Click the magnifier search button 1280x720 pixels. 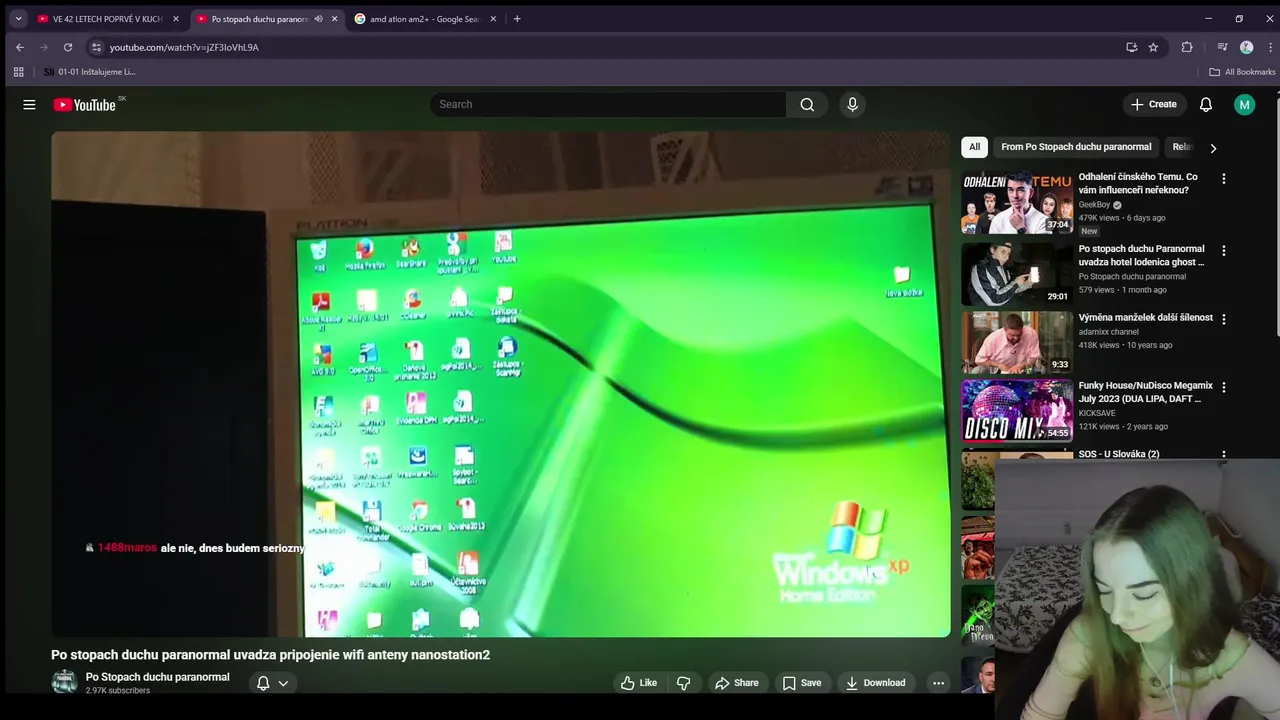point(807,104)
